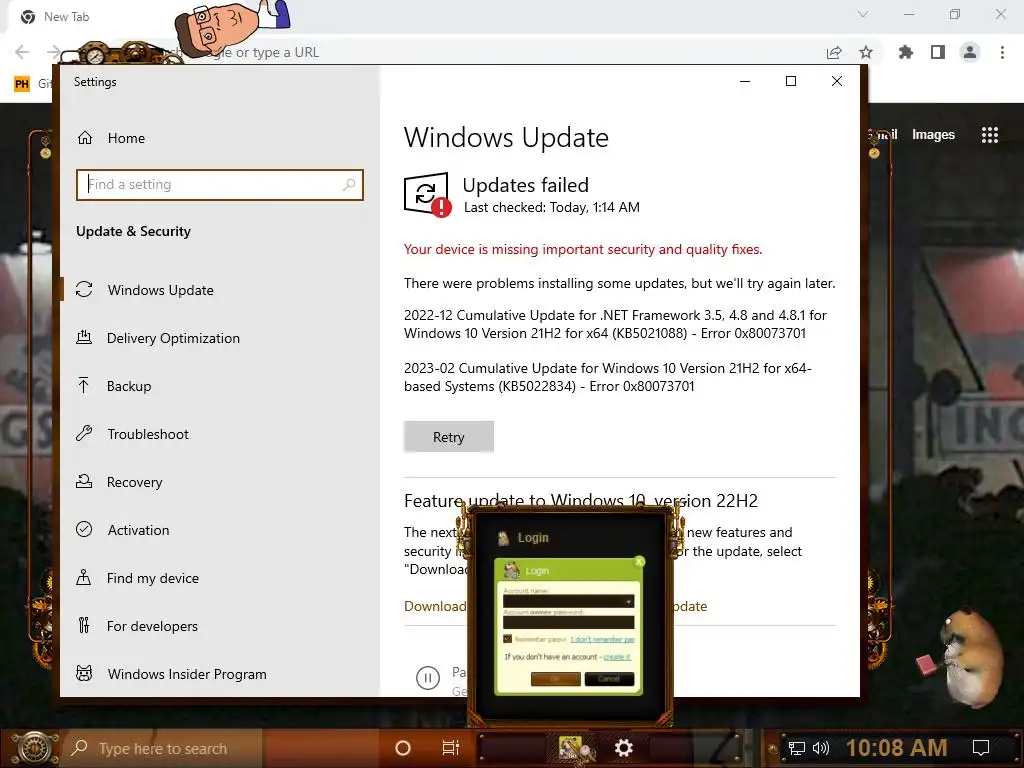Click the account password field in the Login dialog
The width and height of the screenshot is (1024, 768).
point(568,622)
